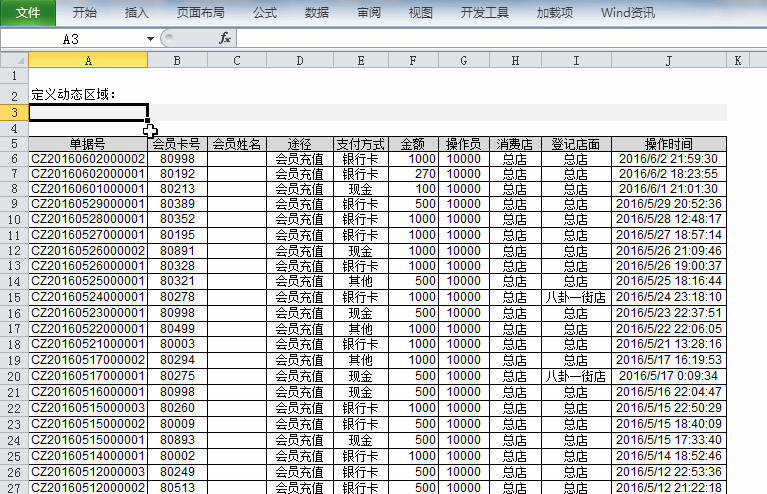Select cell CZ20160602000002

pyautogui.click(x=88, y=159)
